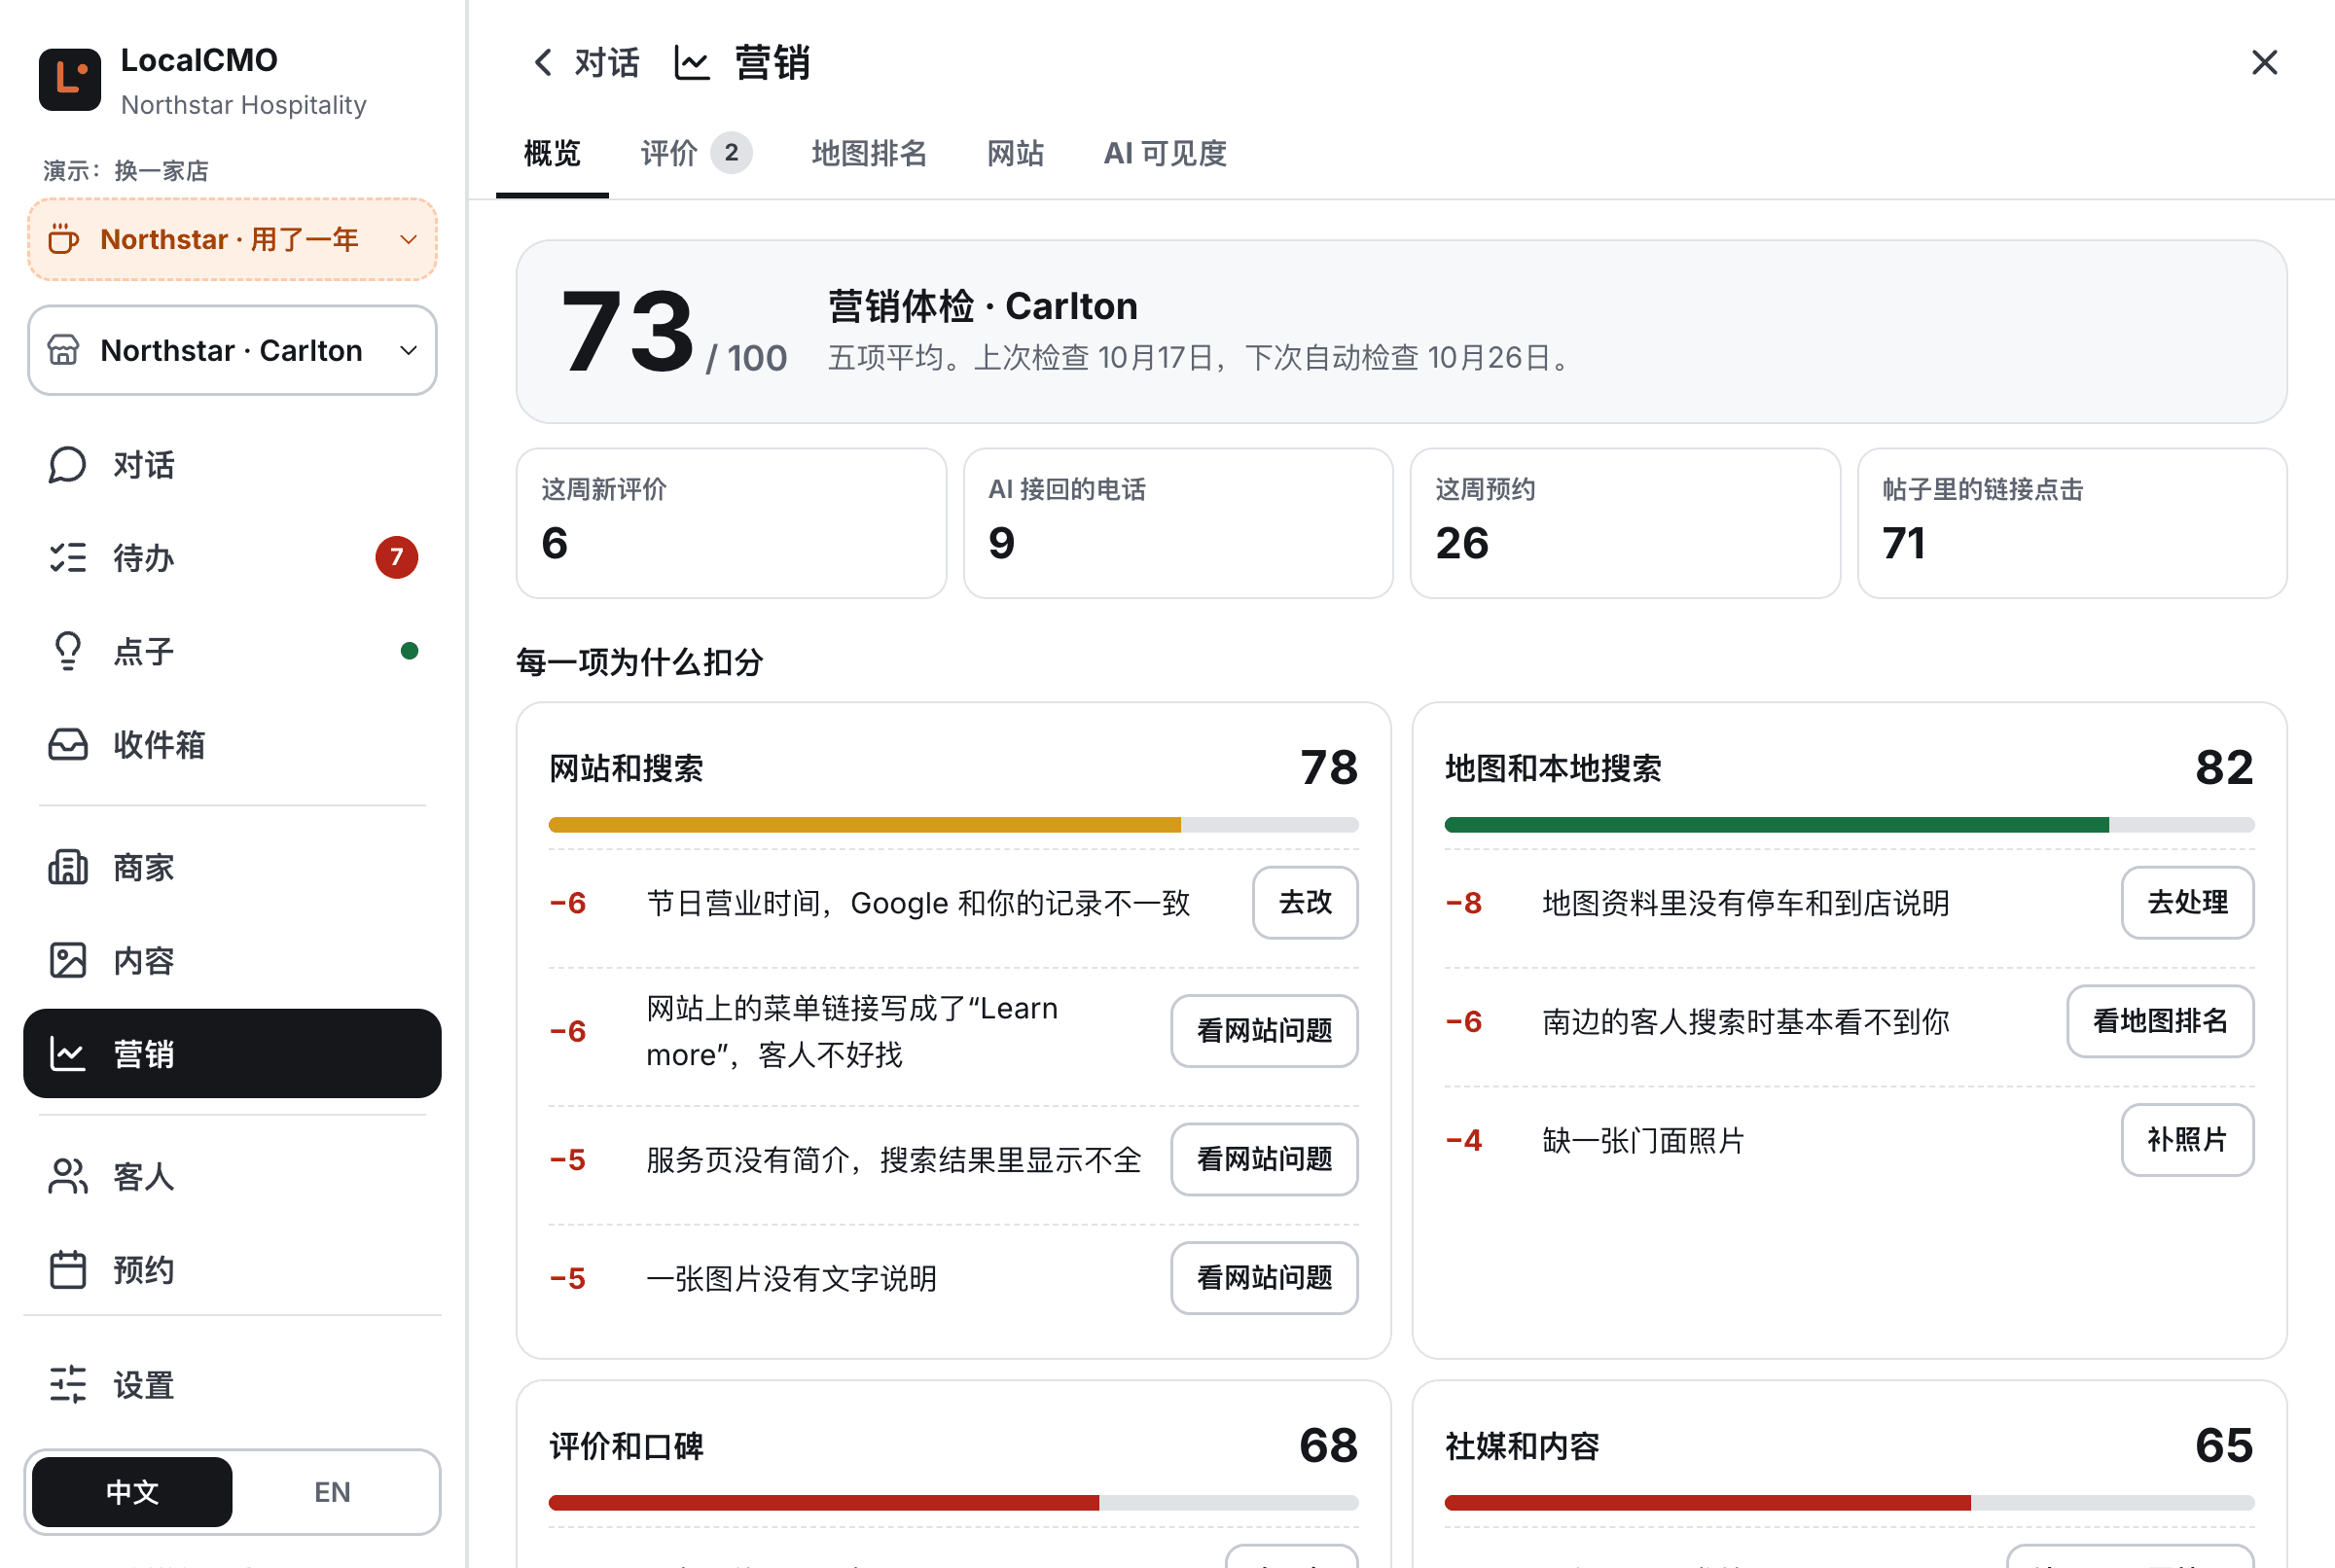The width and height of the screenshot is (2335, 1568).
Task: Click the 网站和搜索 yellow progress bar
Action: pyautogui.click(x=953, y=825)
